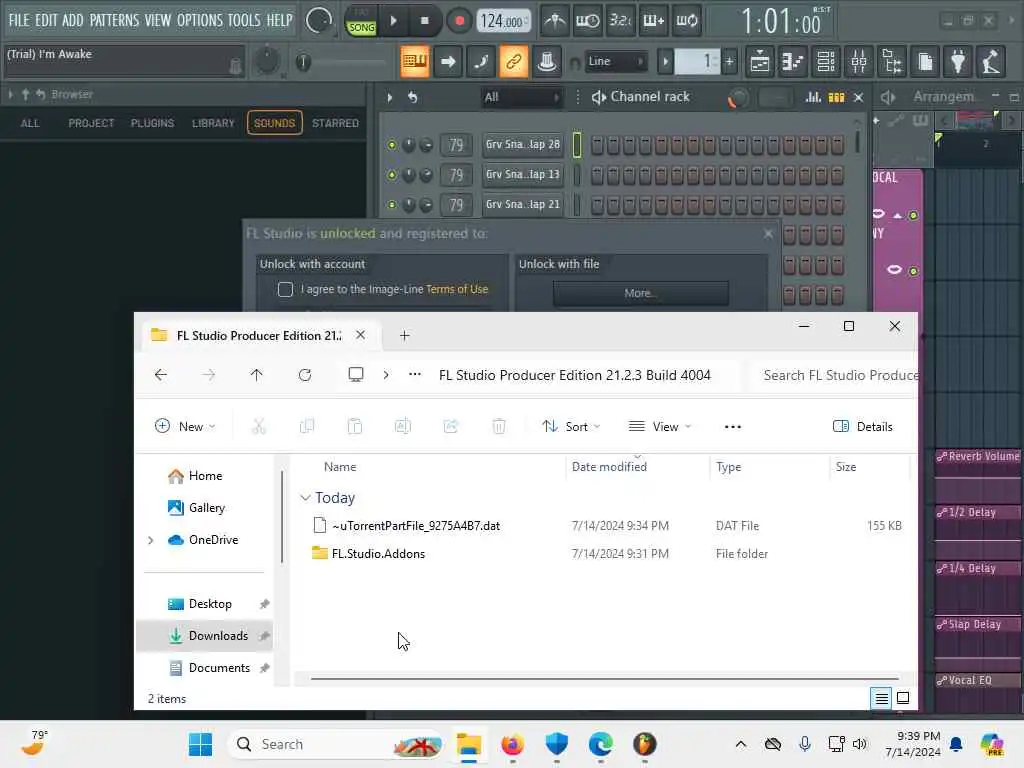1024x768 pixels.
Task: Open the Line snap dropdown
Action: (x=616, y=61)
